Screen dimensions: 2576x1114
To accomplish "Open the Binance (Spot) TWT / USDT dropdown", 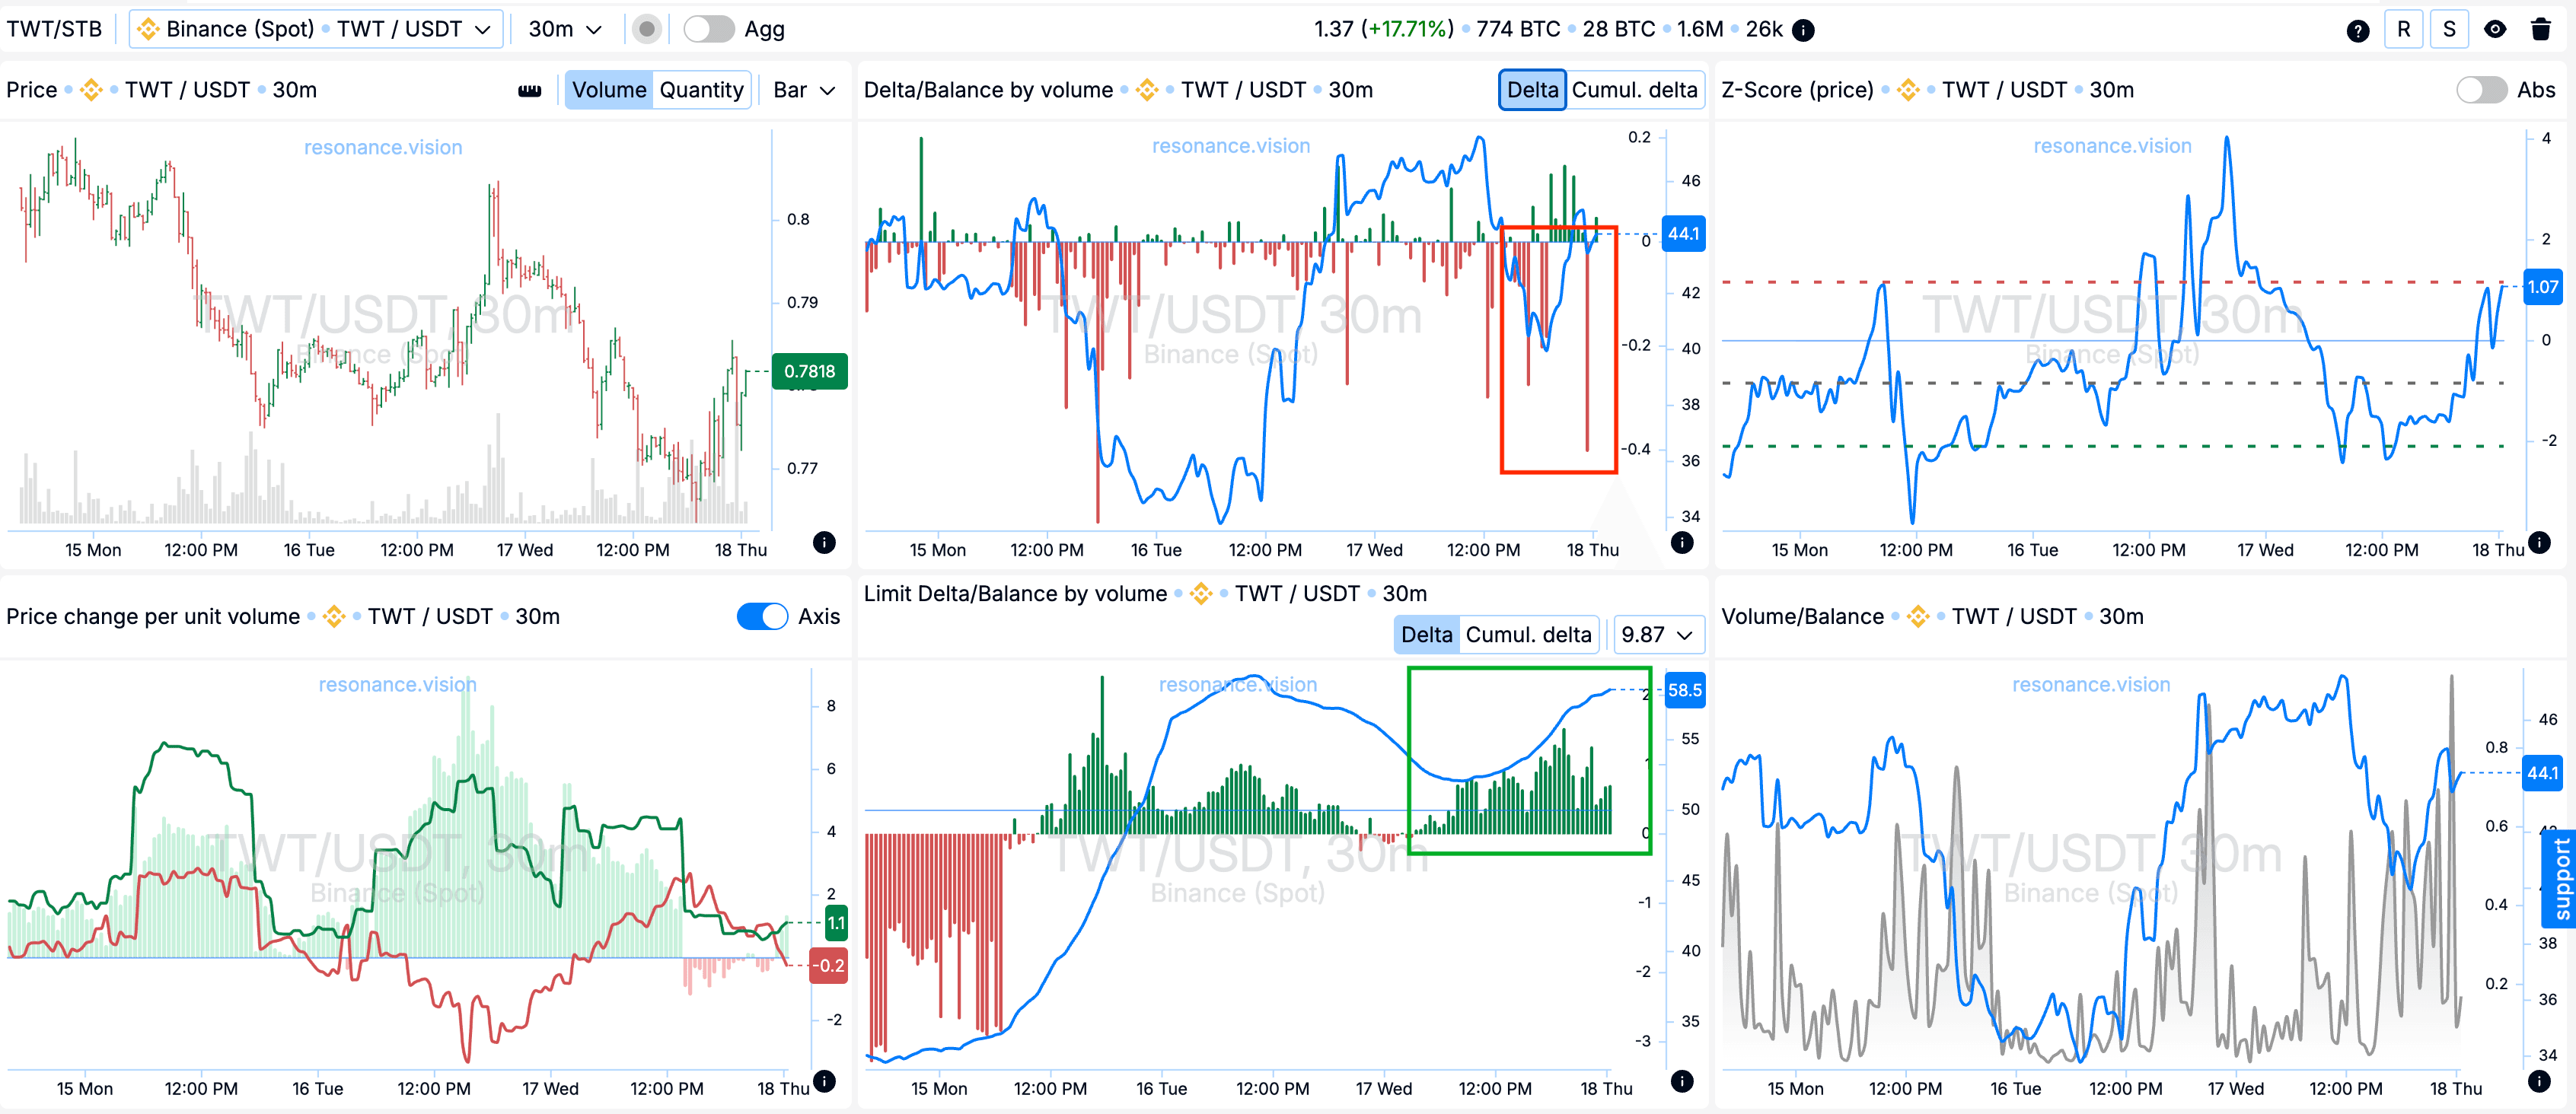I will (315, 29).
